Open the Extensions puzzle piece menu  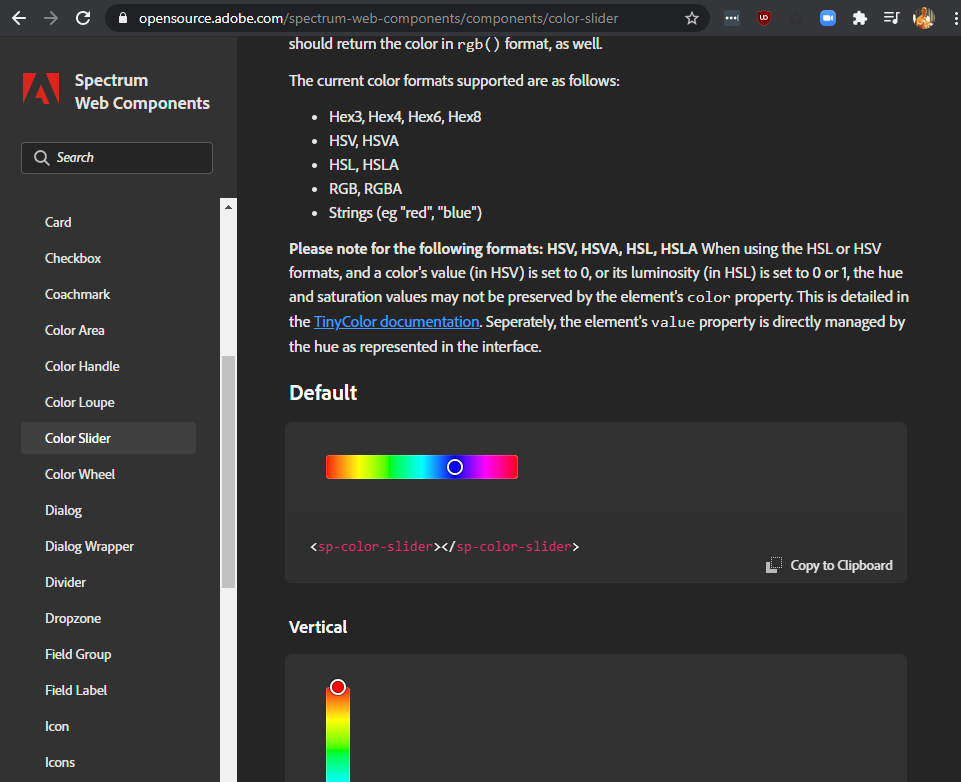point(859,18)
